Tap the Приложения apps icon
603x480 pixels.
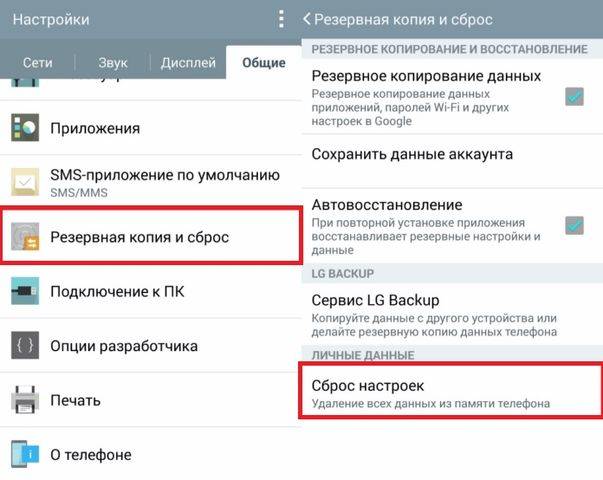coord(25,128)
